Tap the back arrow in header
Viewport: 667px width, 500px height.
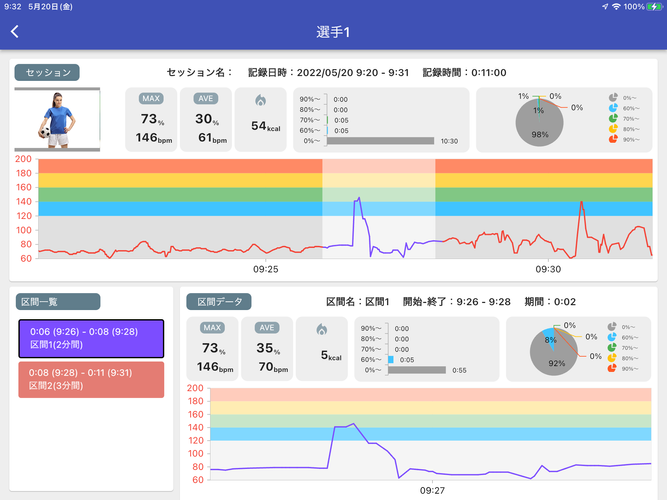tap(15, 31)
